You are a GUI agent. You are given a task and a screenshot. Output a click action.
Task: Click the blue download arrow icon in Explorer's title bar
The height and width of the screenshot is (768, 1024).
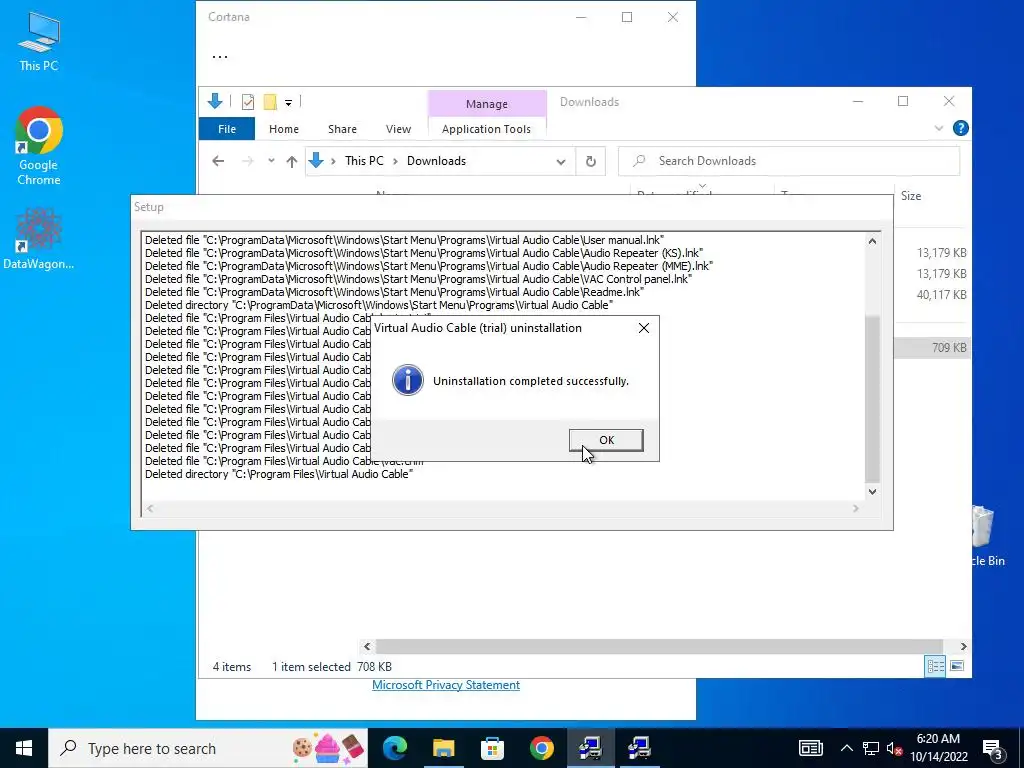click(x=215, y=101)
